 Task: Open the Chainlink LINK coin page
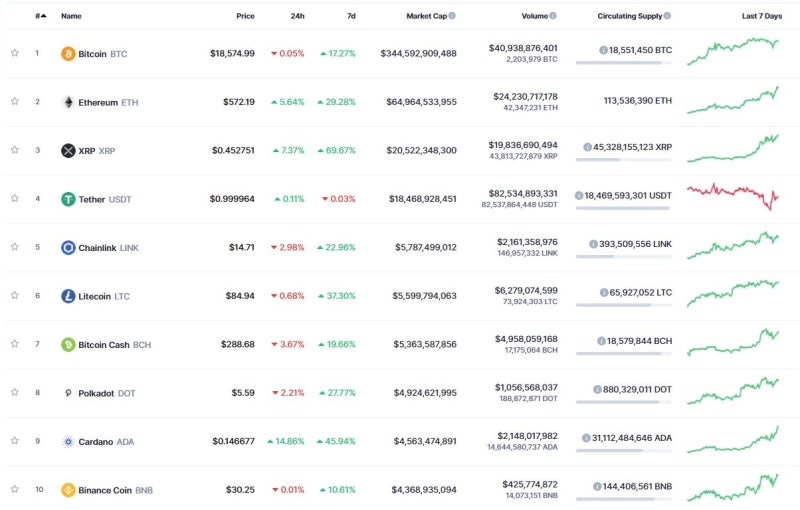click(108, 247)
